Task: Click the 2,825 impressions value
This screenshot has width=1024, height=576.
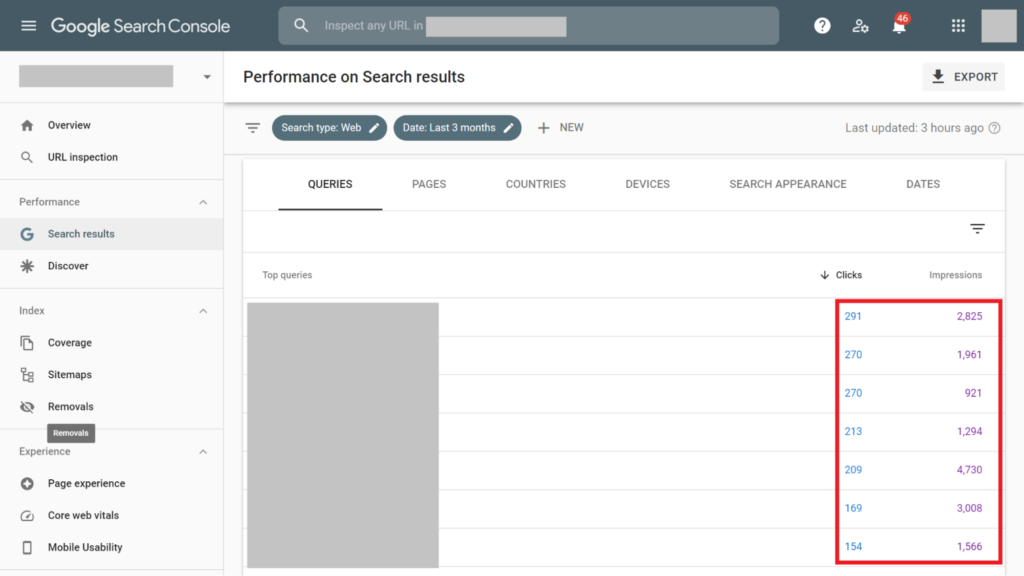Action: click(x=969, y=316)
